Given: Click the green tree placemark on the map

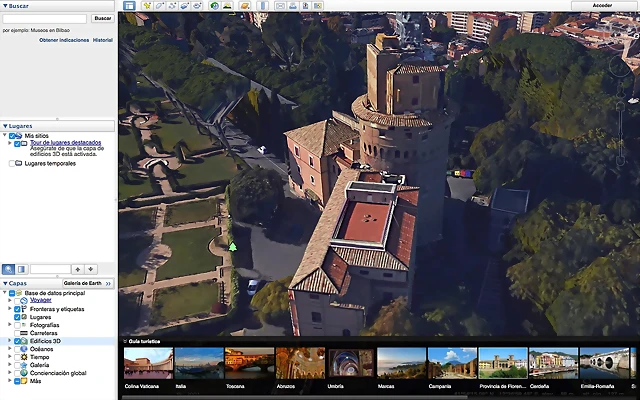Looking at the screenshot, I should [233, 247].
